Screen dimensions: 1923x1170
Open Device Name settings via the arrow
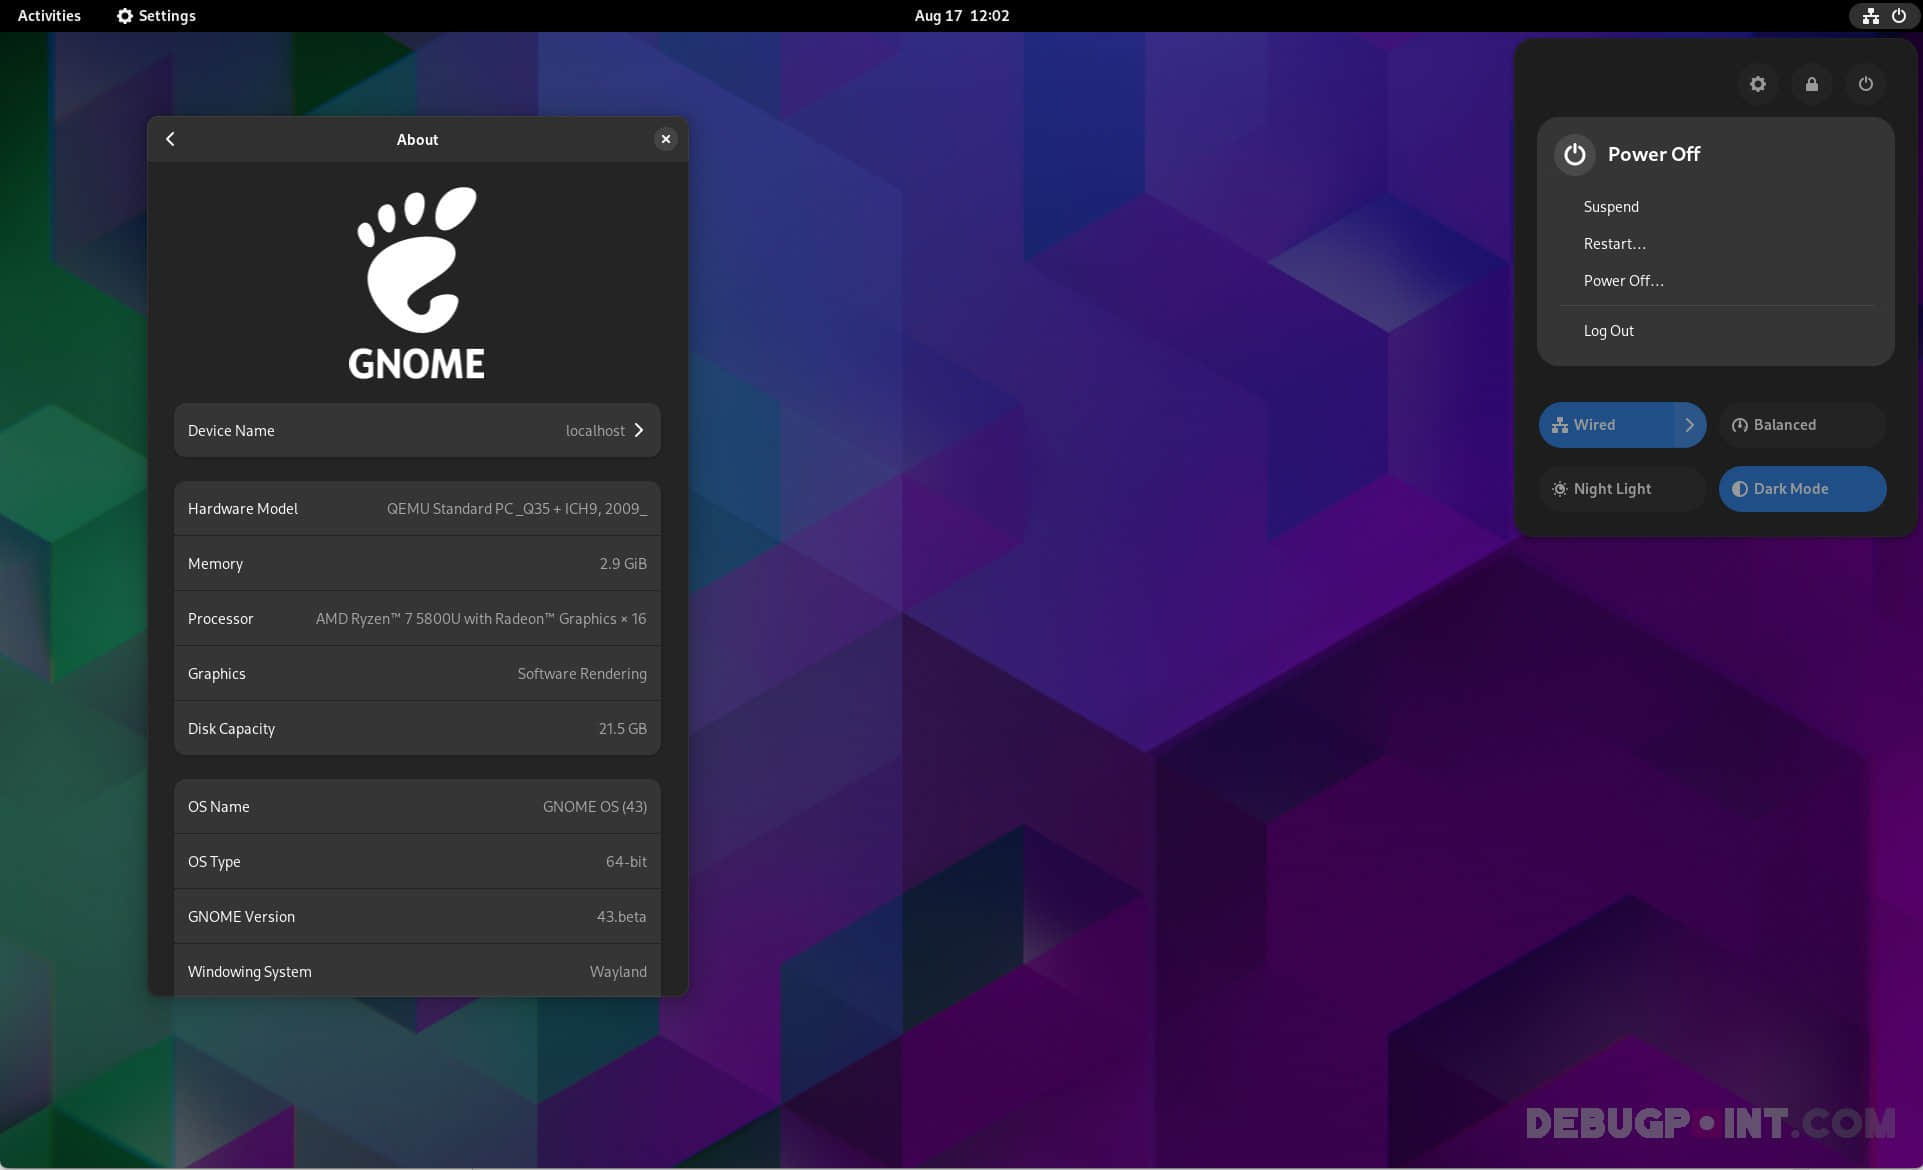click(x=639, y=430)
